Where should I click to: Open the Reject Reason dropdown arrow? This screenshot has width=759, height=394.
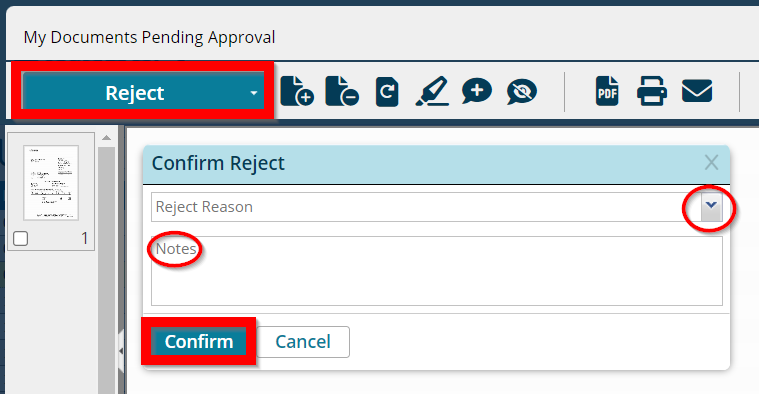coord(711,207)
